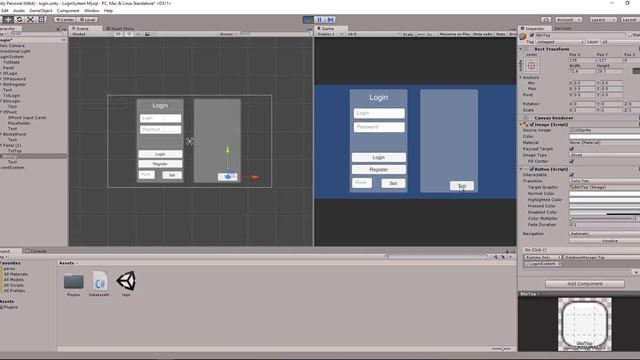This screenshot has width=640, height=360.
Task: Click the Login button in the Game view
Action: (x=379, y=157)
